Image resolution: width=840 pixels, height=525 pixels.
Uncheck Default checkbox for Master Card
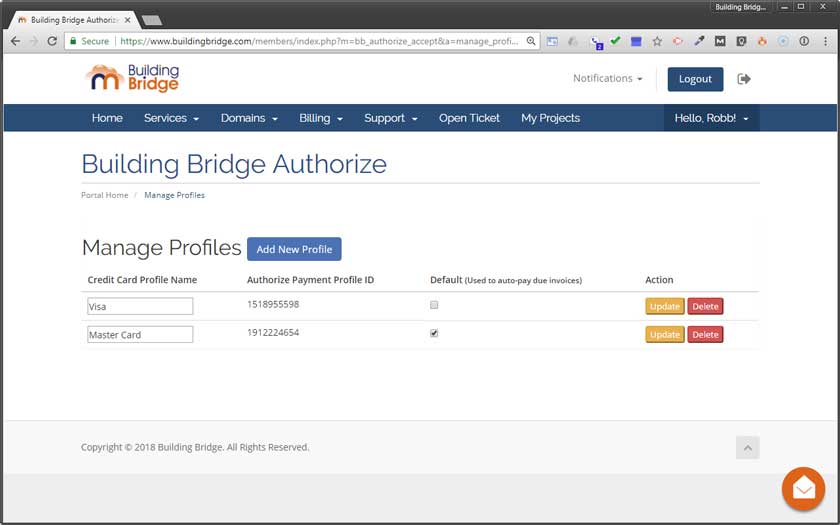[434, 333]
